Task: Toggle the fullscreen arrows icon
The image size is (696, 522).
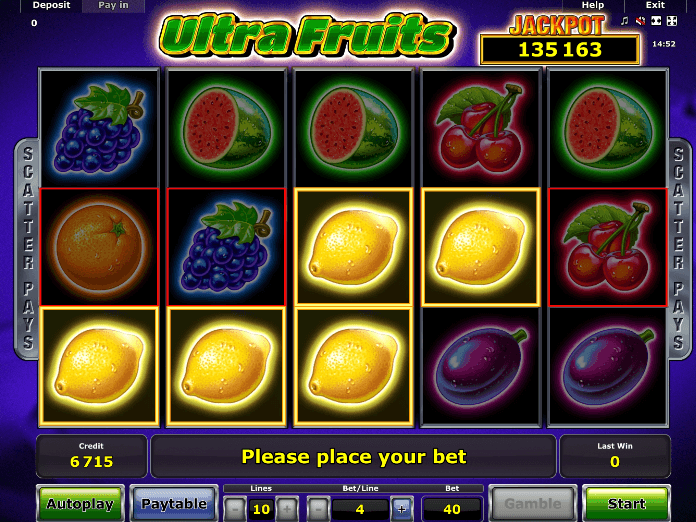Action: 672,21
